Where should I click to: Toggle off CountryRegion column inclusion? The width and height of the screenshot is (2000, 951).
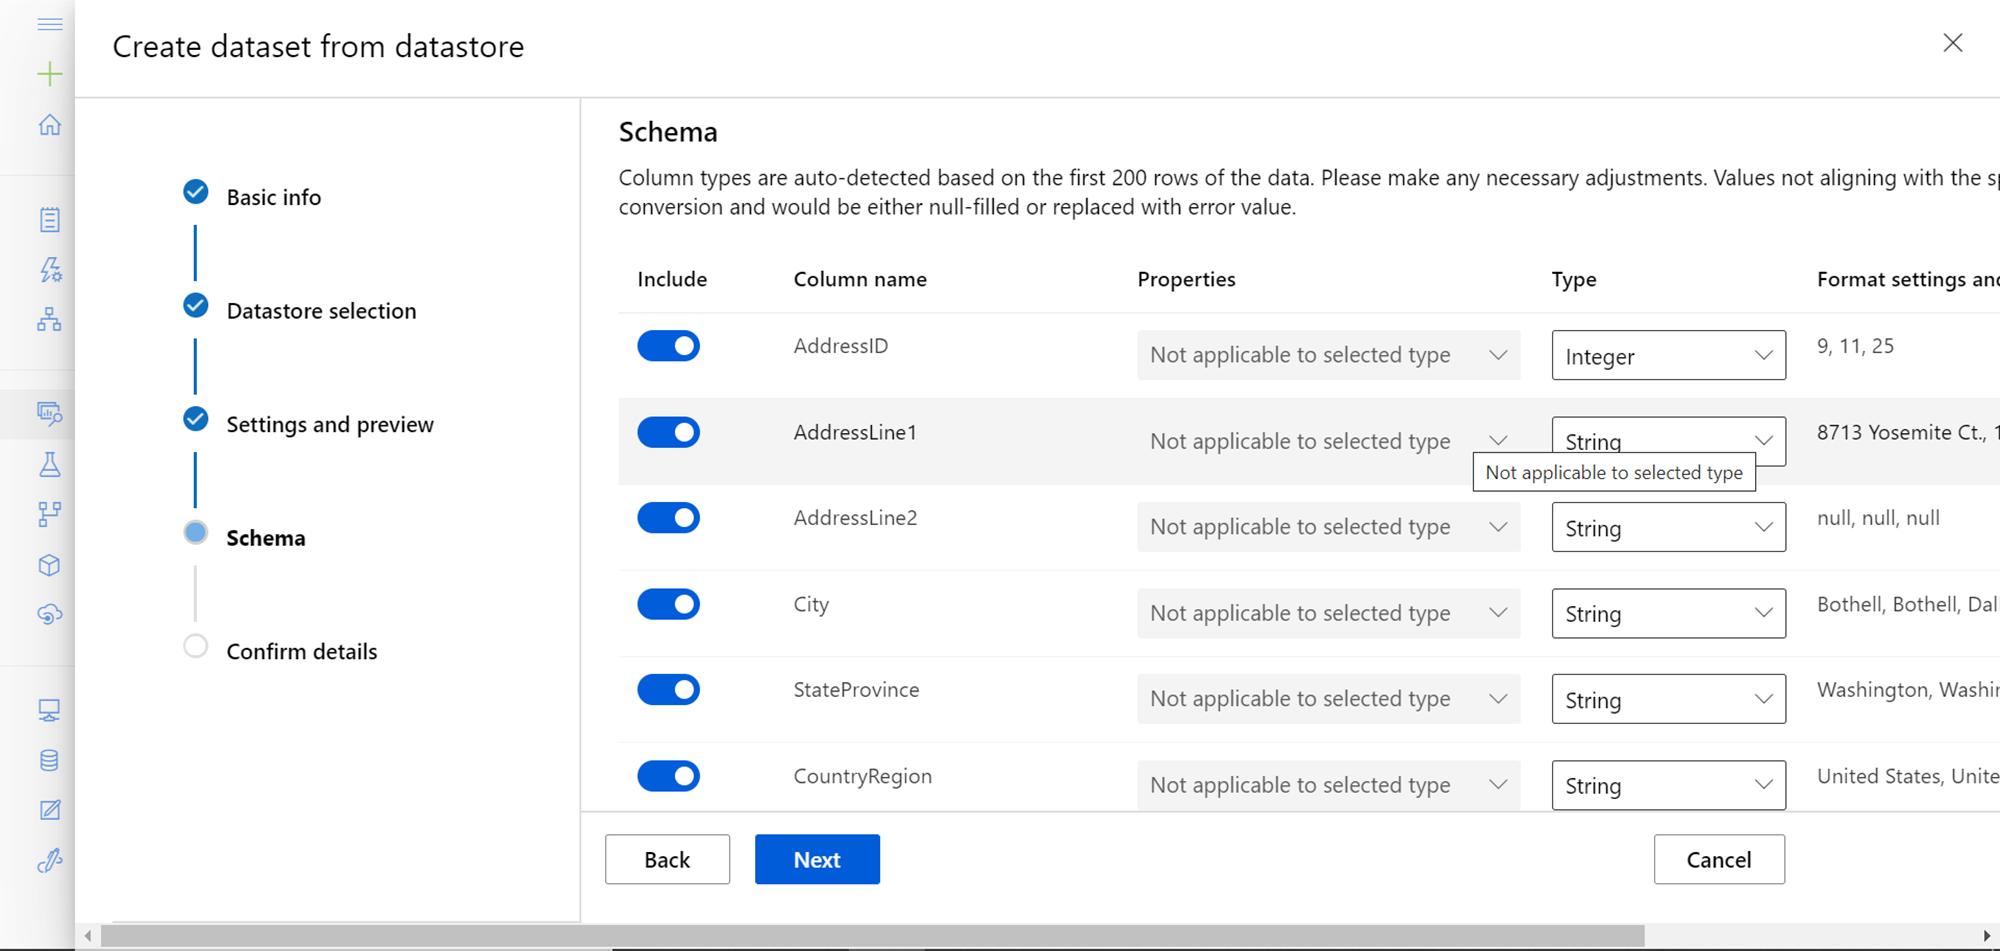coord(668,776)
